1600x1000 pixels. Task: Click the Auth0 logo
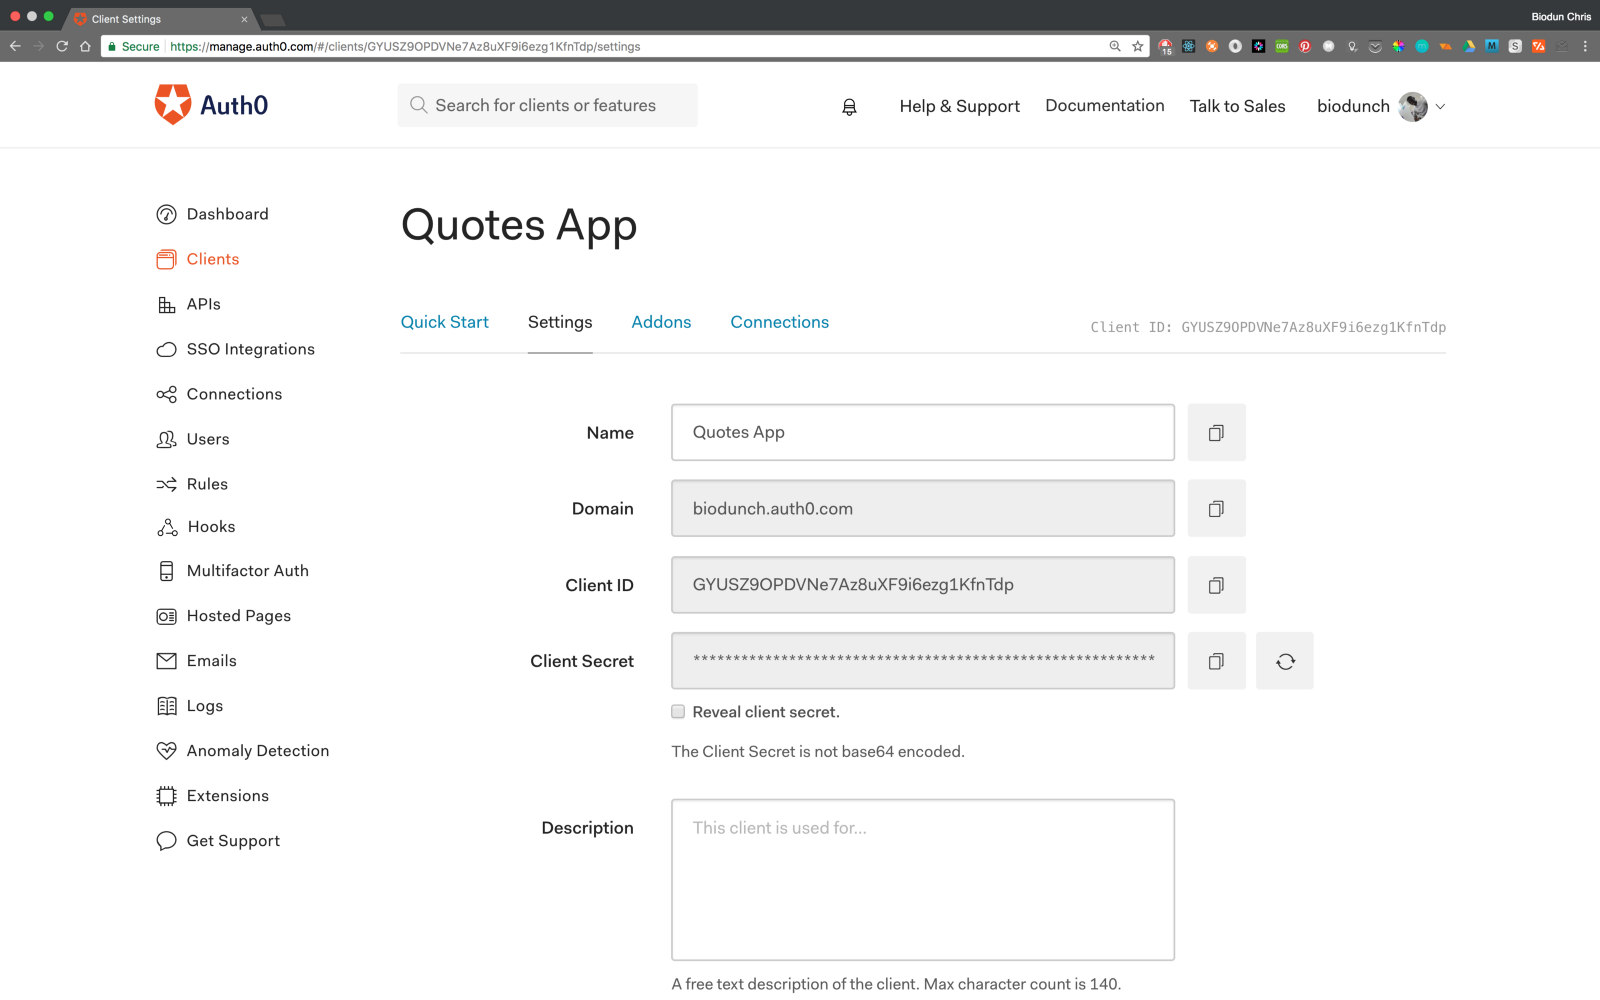(x=211, y=105)
